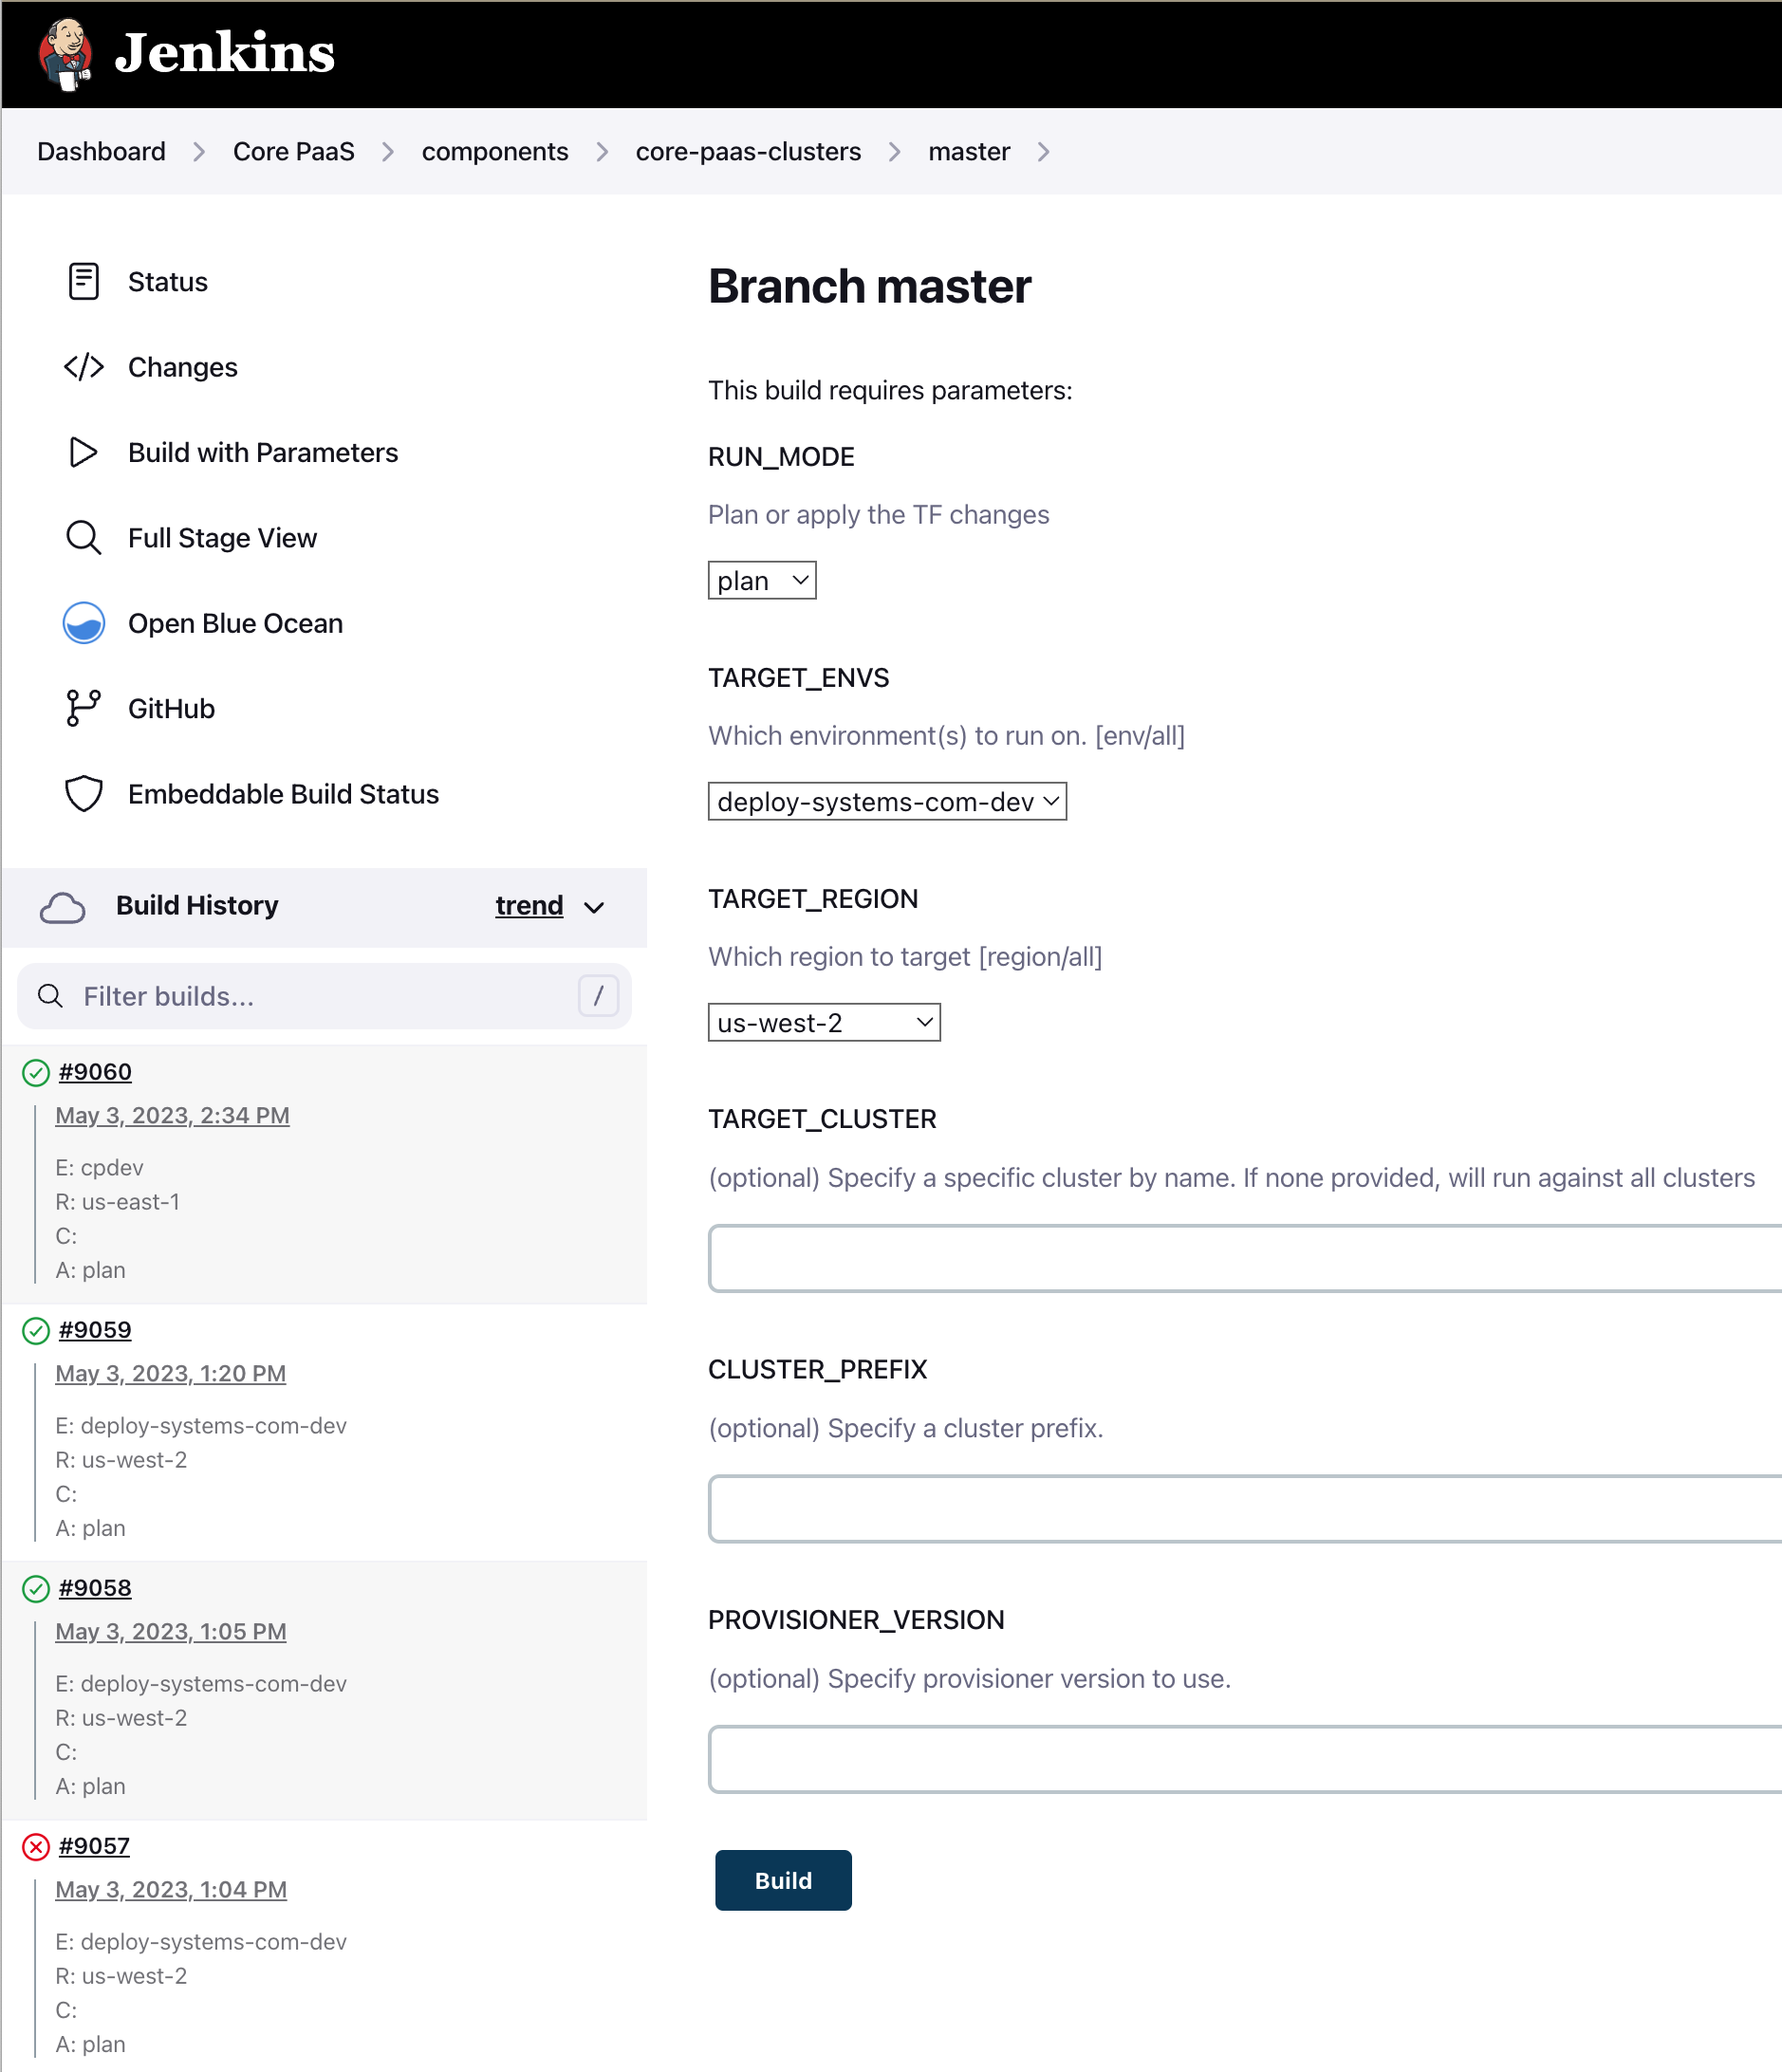Click the Full Stage View magnifier icon
The height and width of the screenshot is (2072, 1782).
[x=84, y=538]
